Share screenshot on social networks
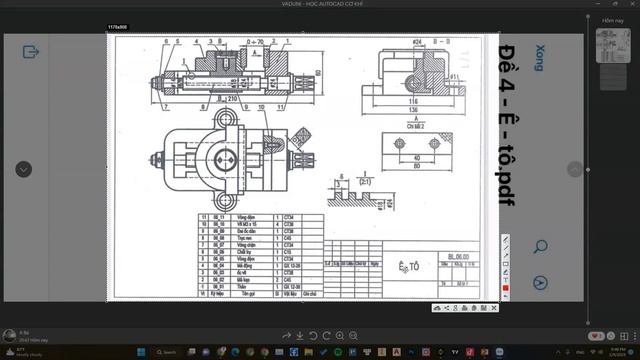Image resolution: width=640 pixels, height=360 pixels. 447,308
